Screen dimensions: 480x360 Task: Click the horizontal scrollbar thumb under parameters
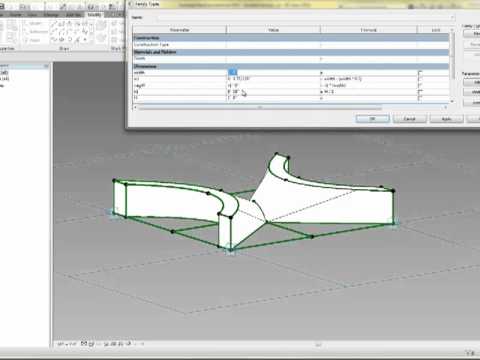click(260, 107)
